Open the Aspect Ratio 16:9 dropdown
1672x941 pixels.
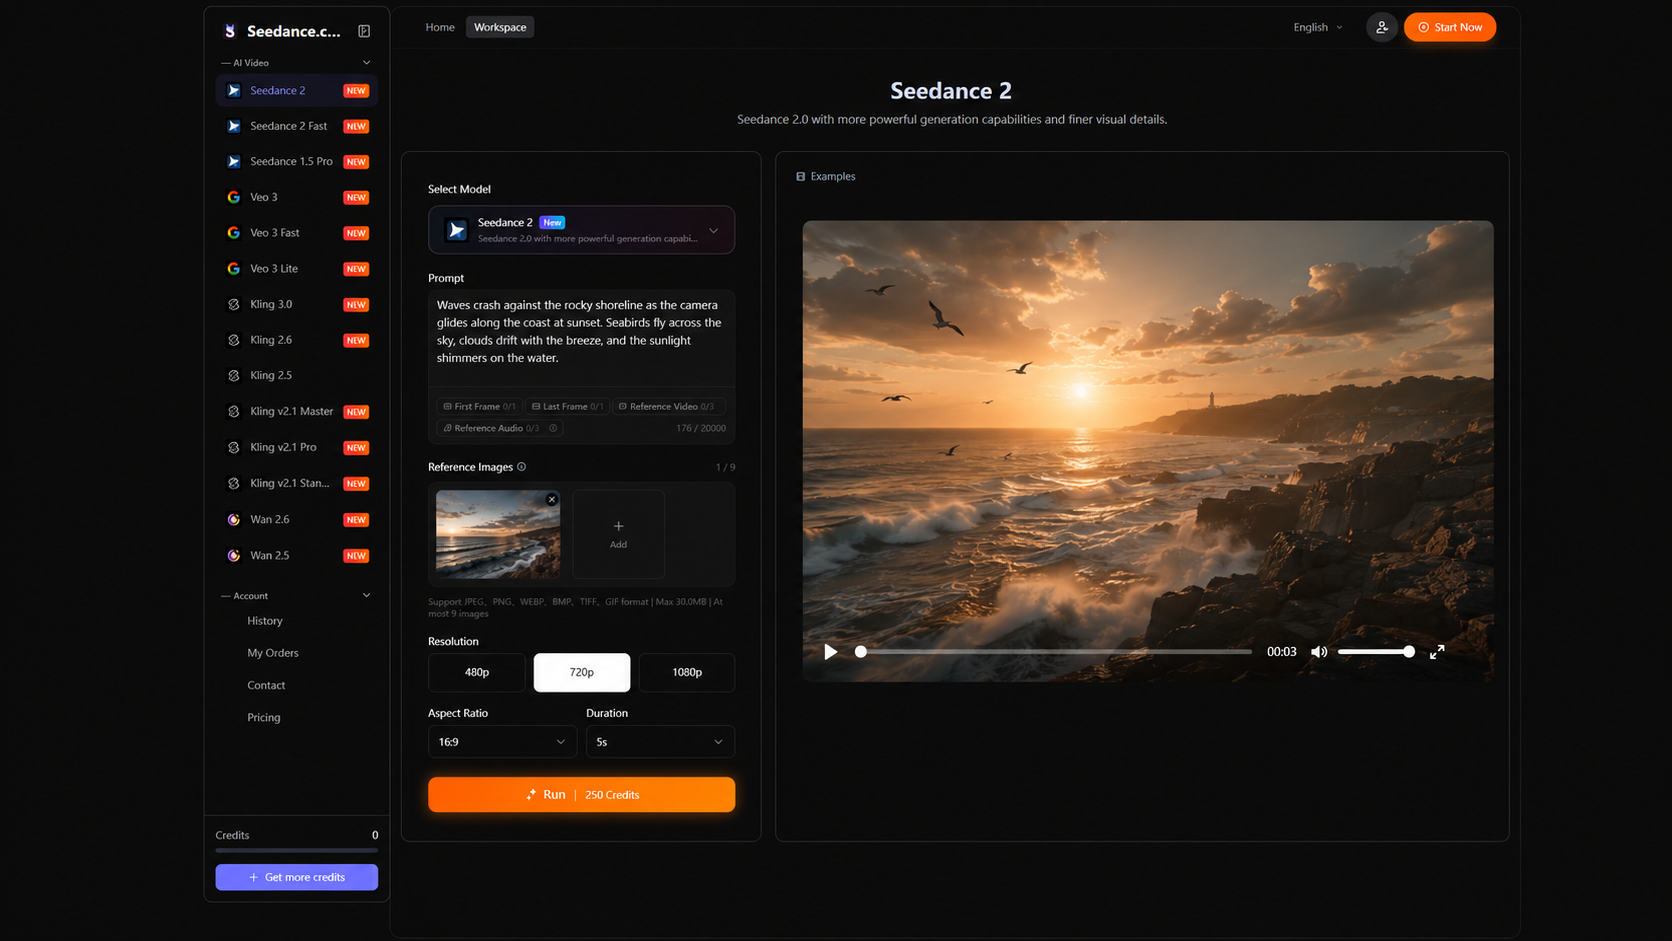502,742
